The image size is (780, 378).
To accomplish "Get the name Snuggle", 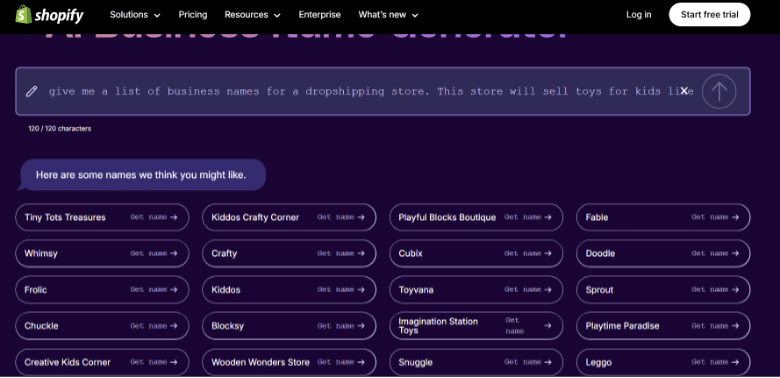I will coord(476,362).
